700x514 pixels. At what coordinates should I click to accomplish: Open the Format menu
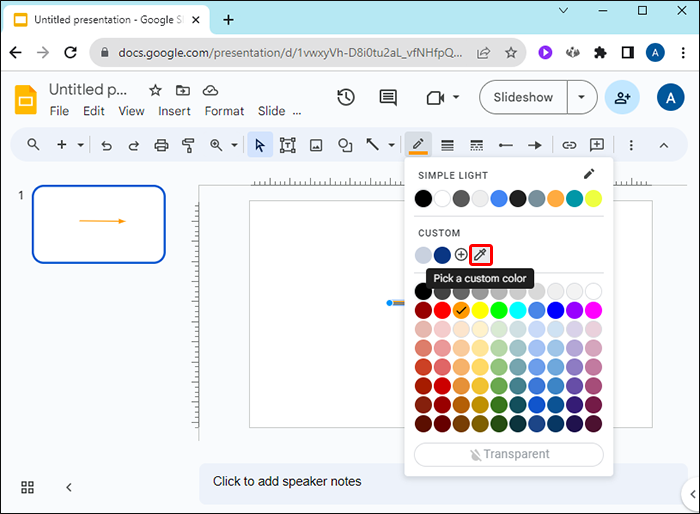point(224,111)
